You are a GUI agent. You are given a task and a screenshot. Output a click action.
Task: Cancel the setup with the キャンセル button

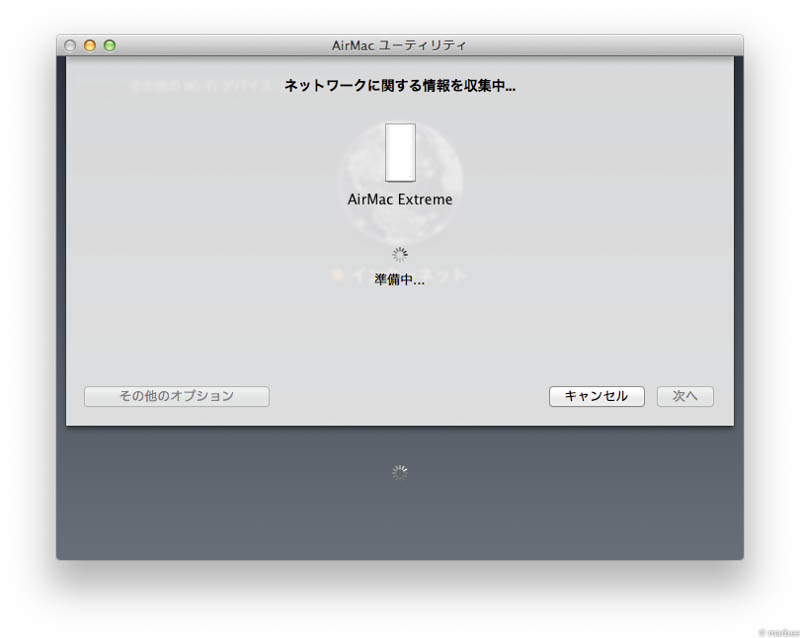(x=596, y=396)
